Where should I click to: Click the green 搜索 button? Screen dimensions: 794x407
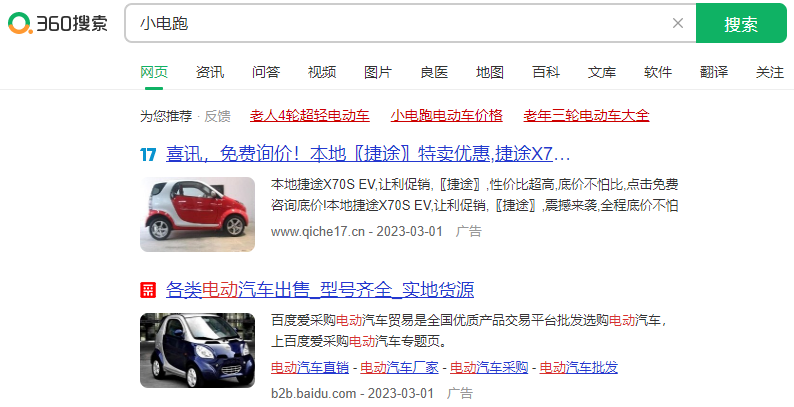741,23
